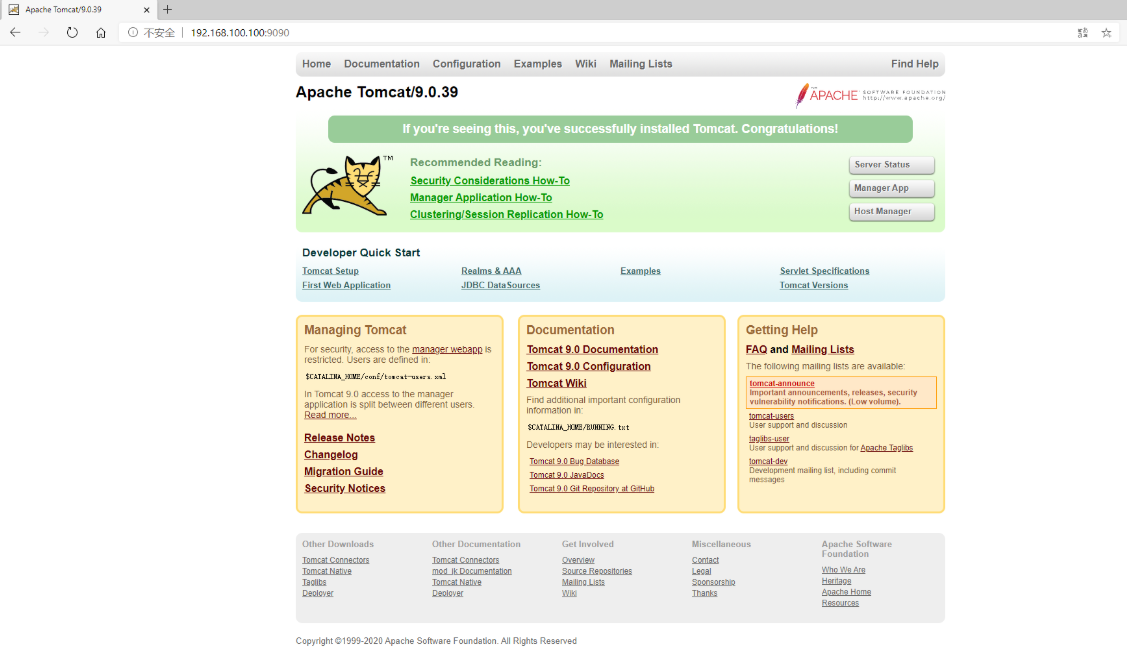Screen dimensions: 1127x654
Task: Open Security Considerations How-To link
Action: click(489, 181)
